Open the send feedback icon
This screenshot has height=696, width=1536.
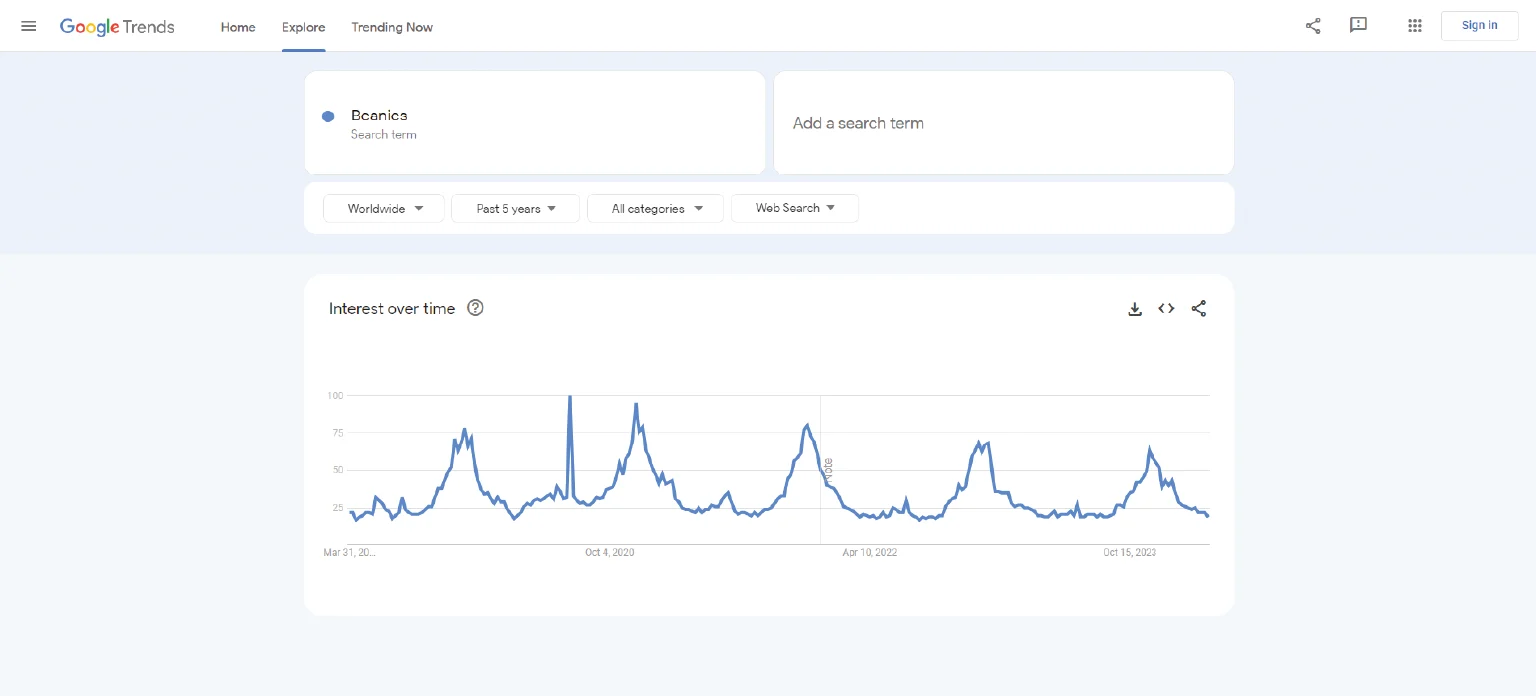[1358, 26]
